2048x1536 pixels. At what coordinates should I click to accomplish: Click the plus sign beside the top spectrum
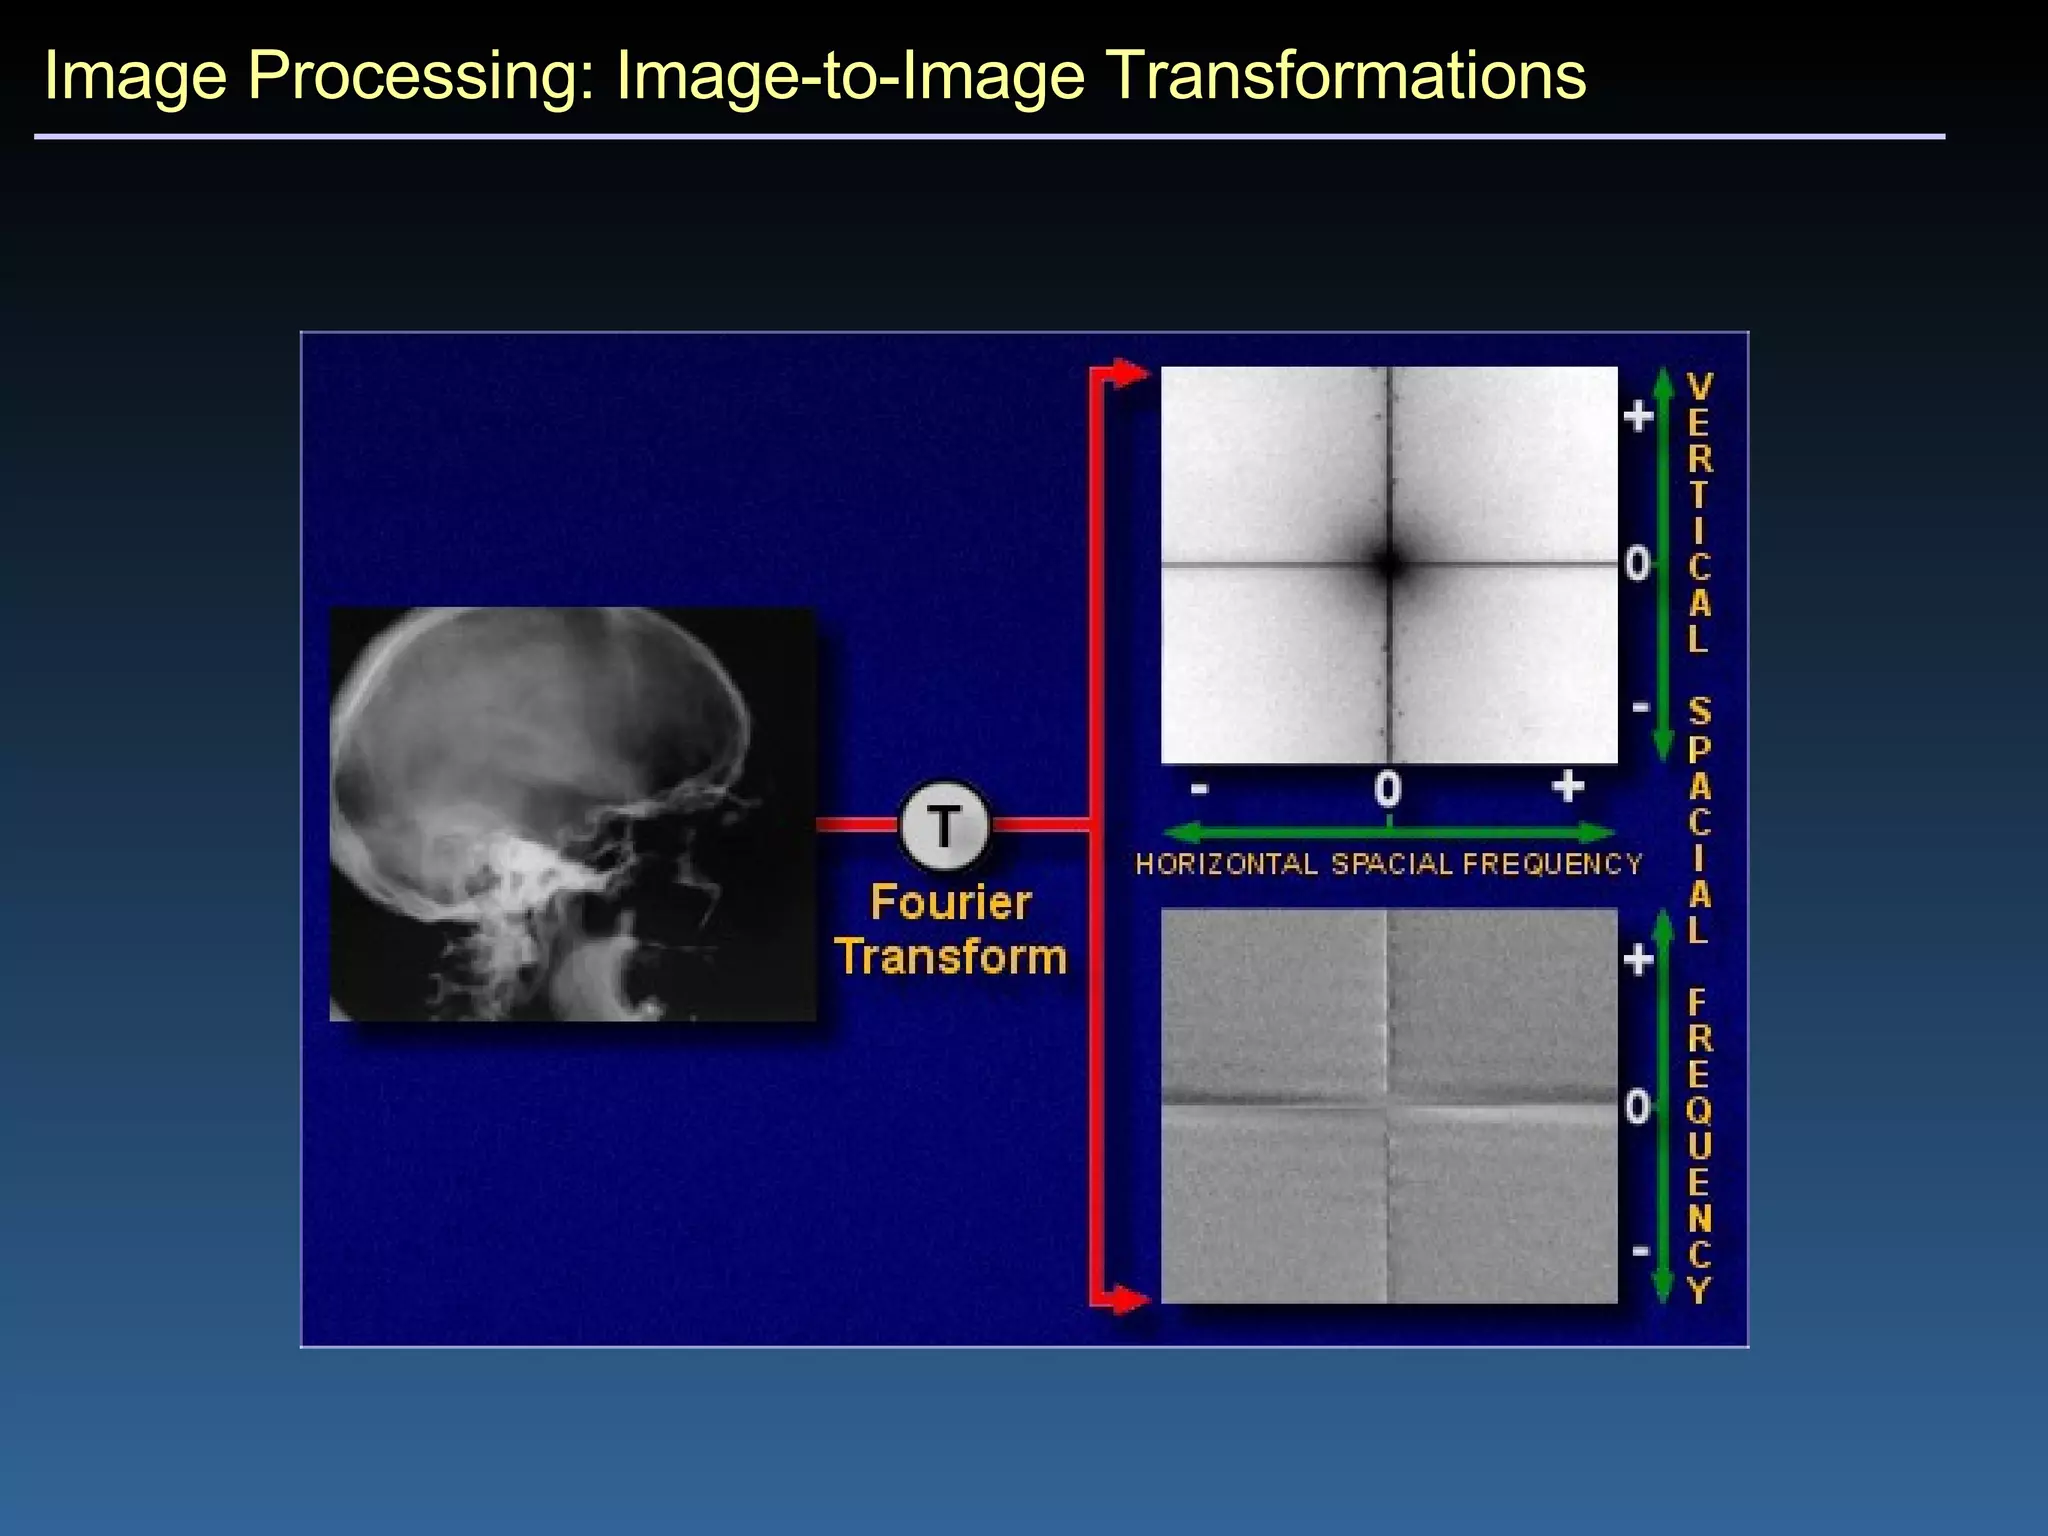[x=1637, y=415]
